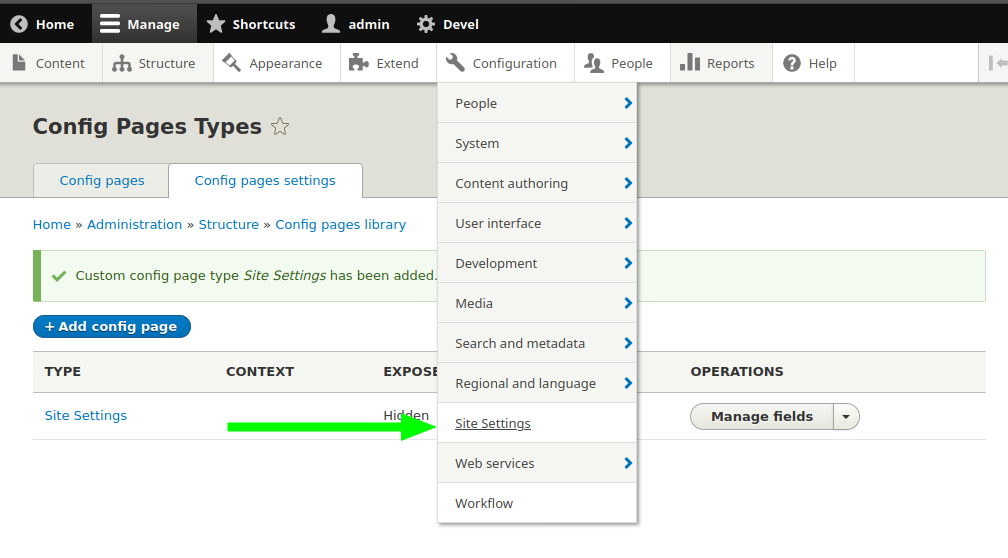
Task: Open Site Settings in Configuration menu
Action: pos(493,424)
